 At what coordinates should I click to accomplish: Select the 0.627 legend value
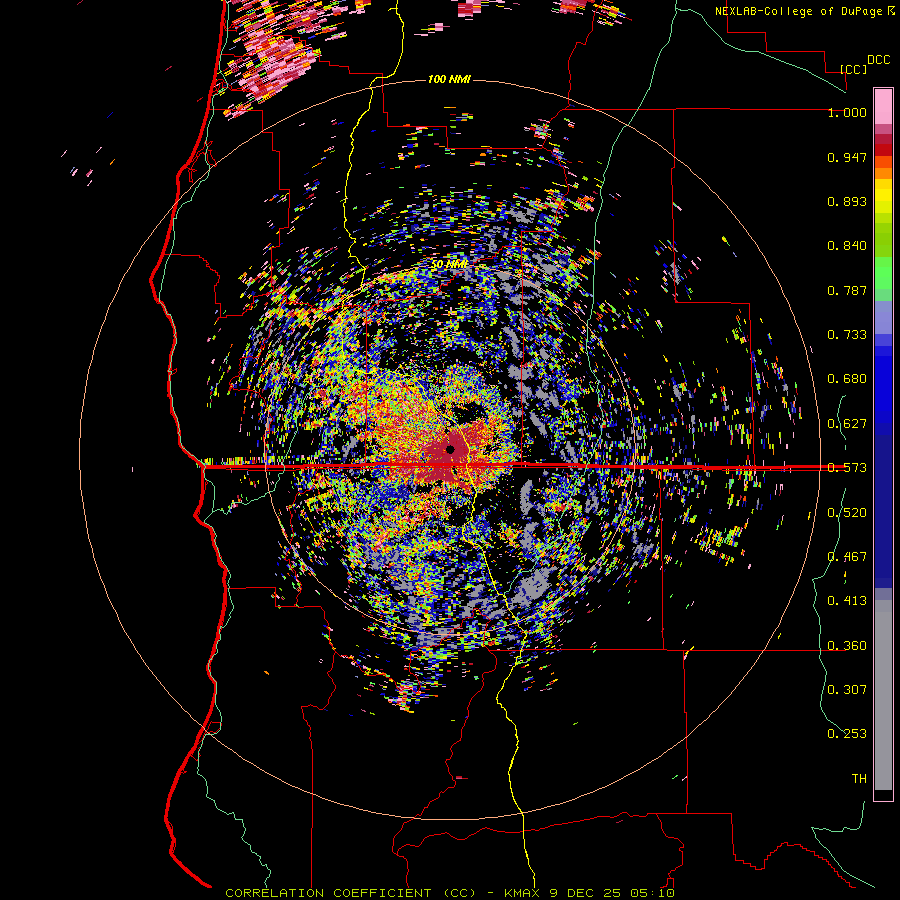pos(847,424)
